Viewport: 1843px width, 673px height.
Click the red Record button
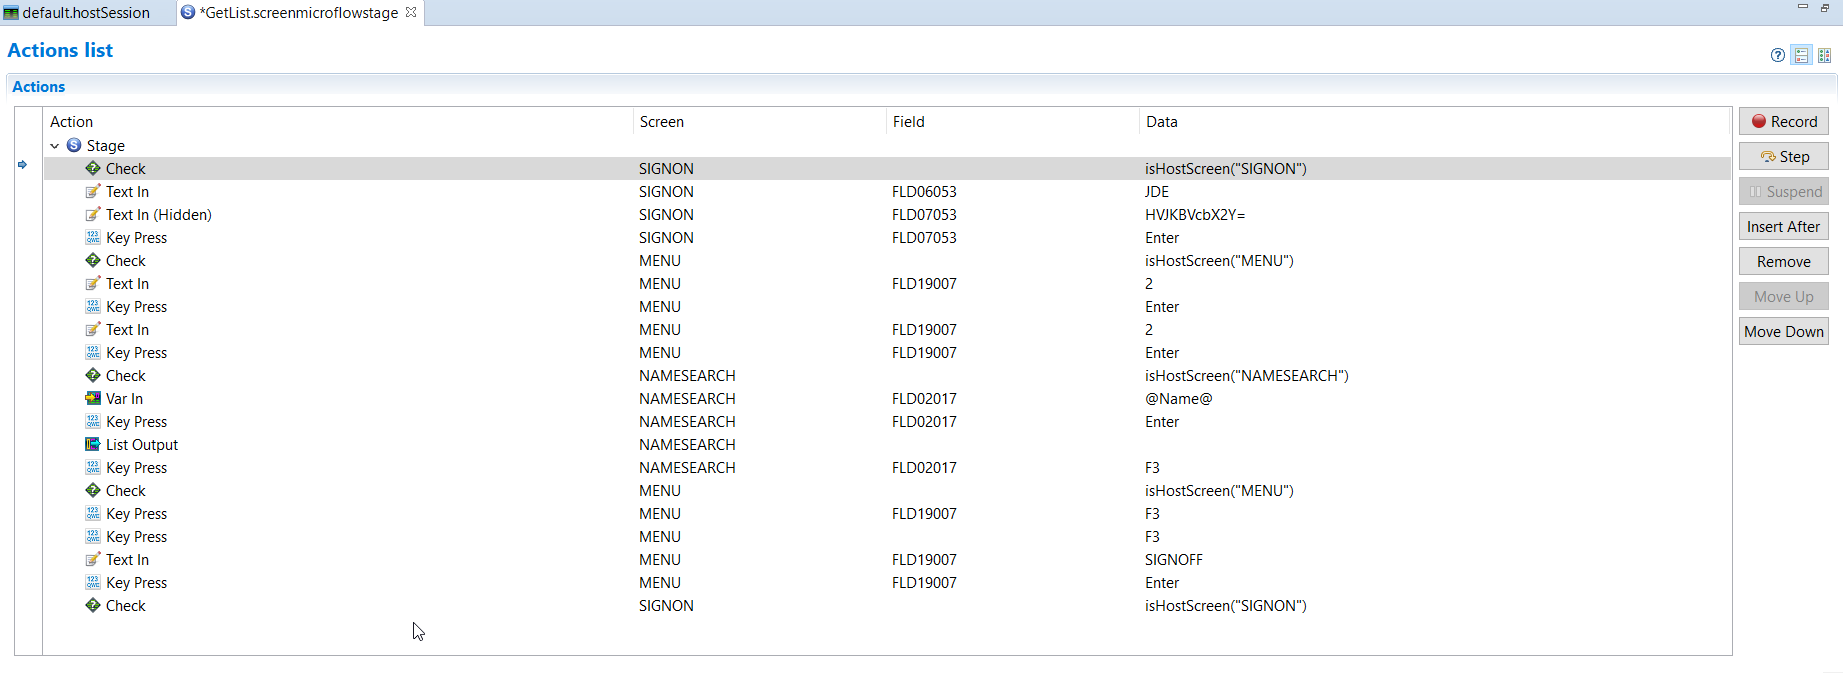pos(1784,121)
